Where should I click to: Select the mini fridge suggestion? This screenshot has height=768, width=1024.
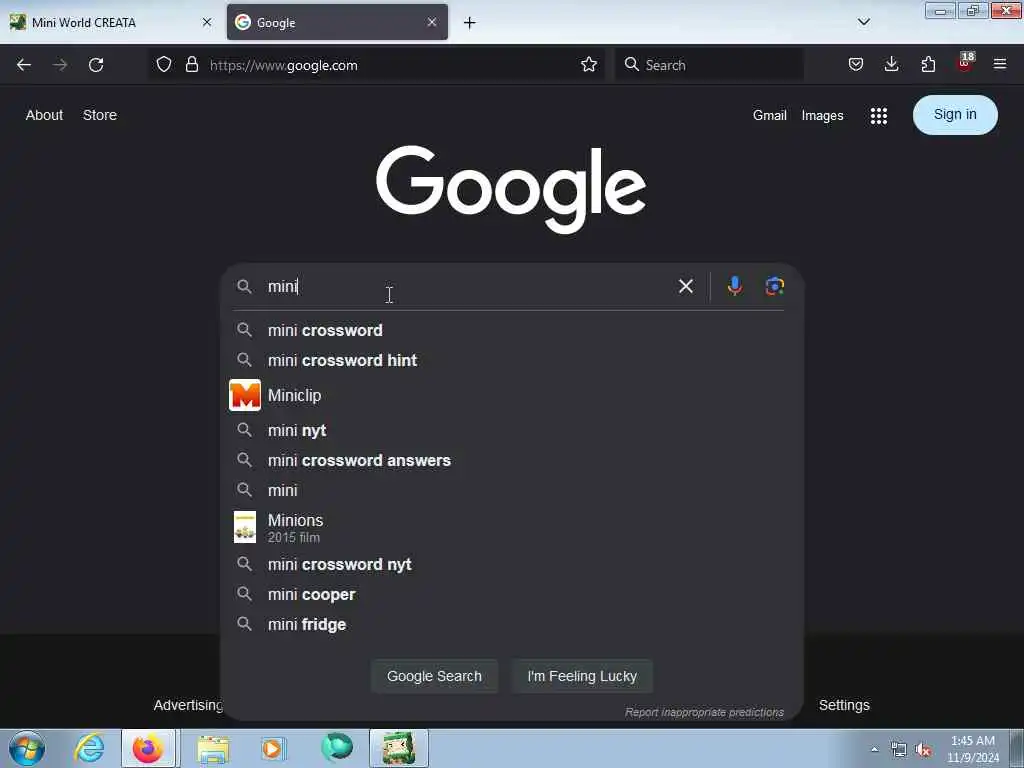click(512, 624)
